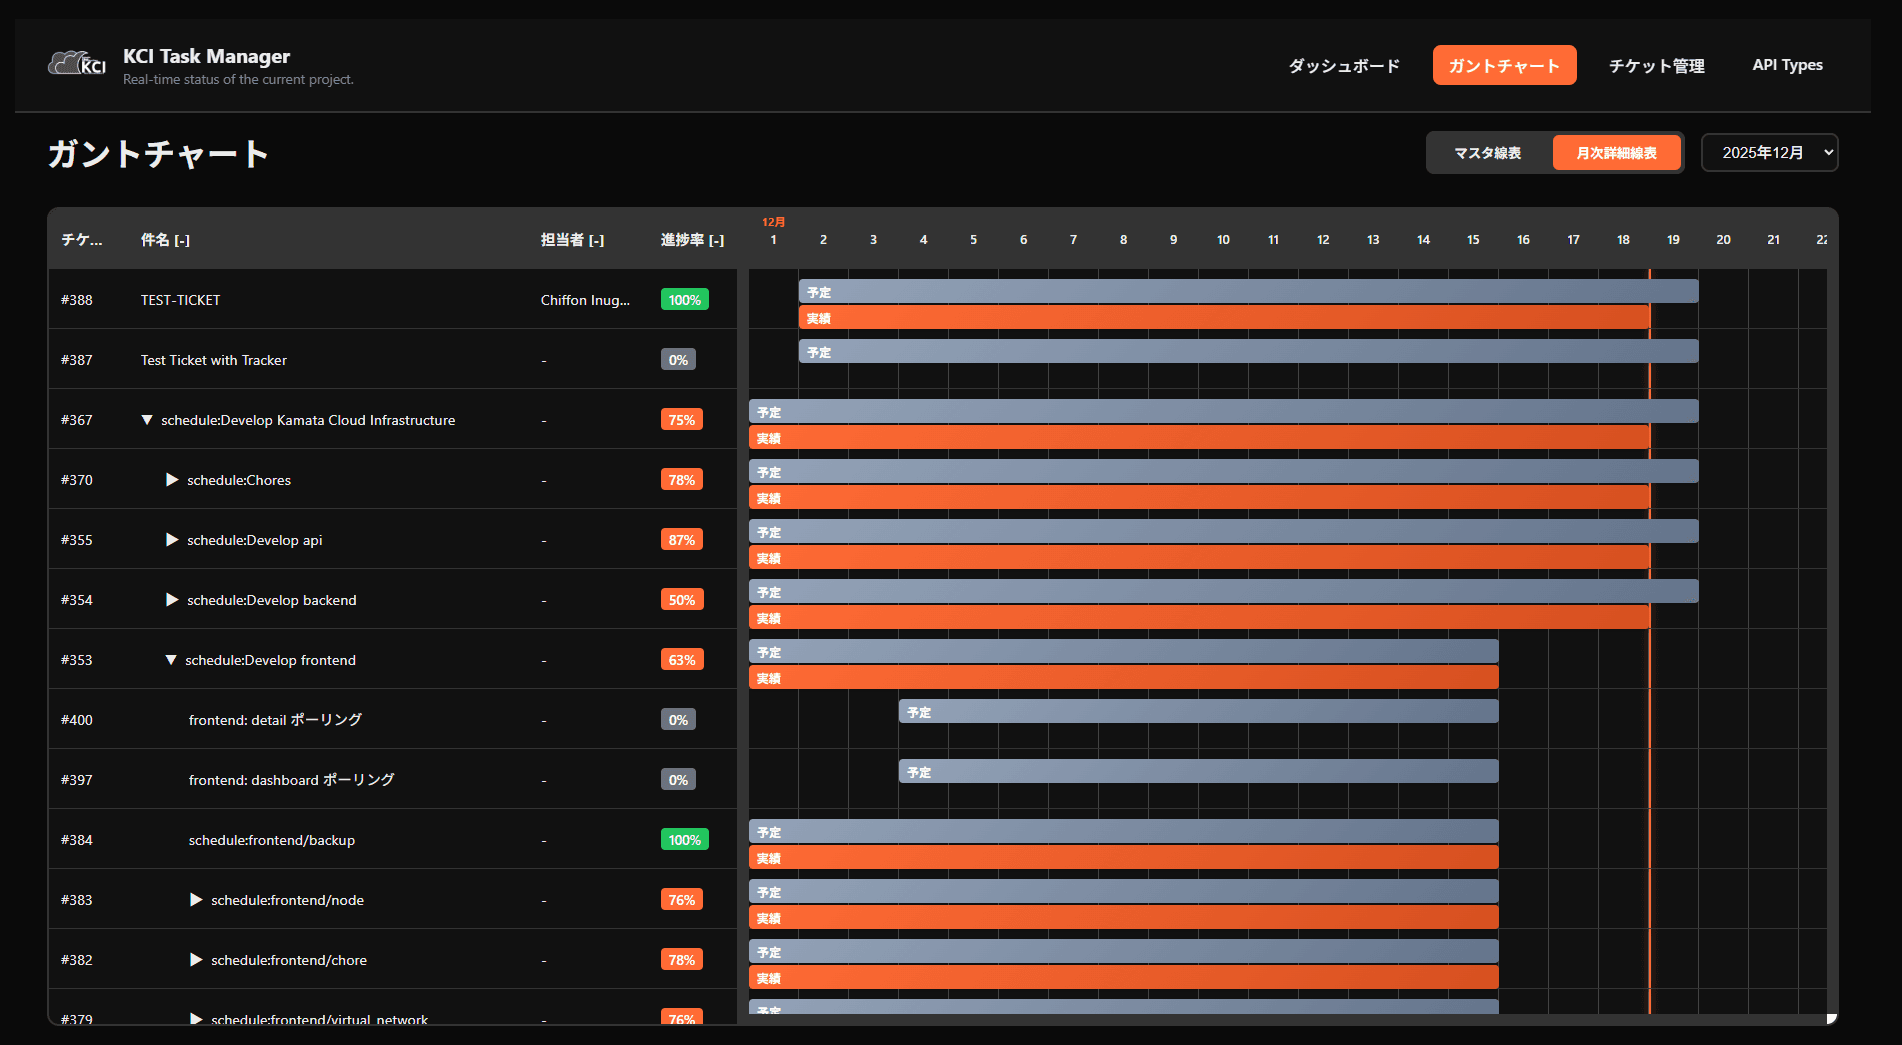
Task: Collapse the Develop Kamata Cloud Infrastructure row
Action: pyautogui.click(x=147, y=420)
